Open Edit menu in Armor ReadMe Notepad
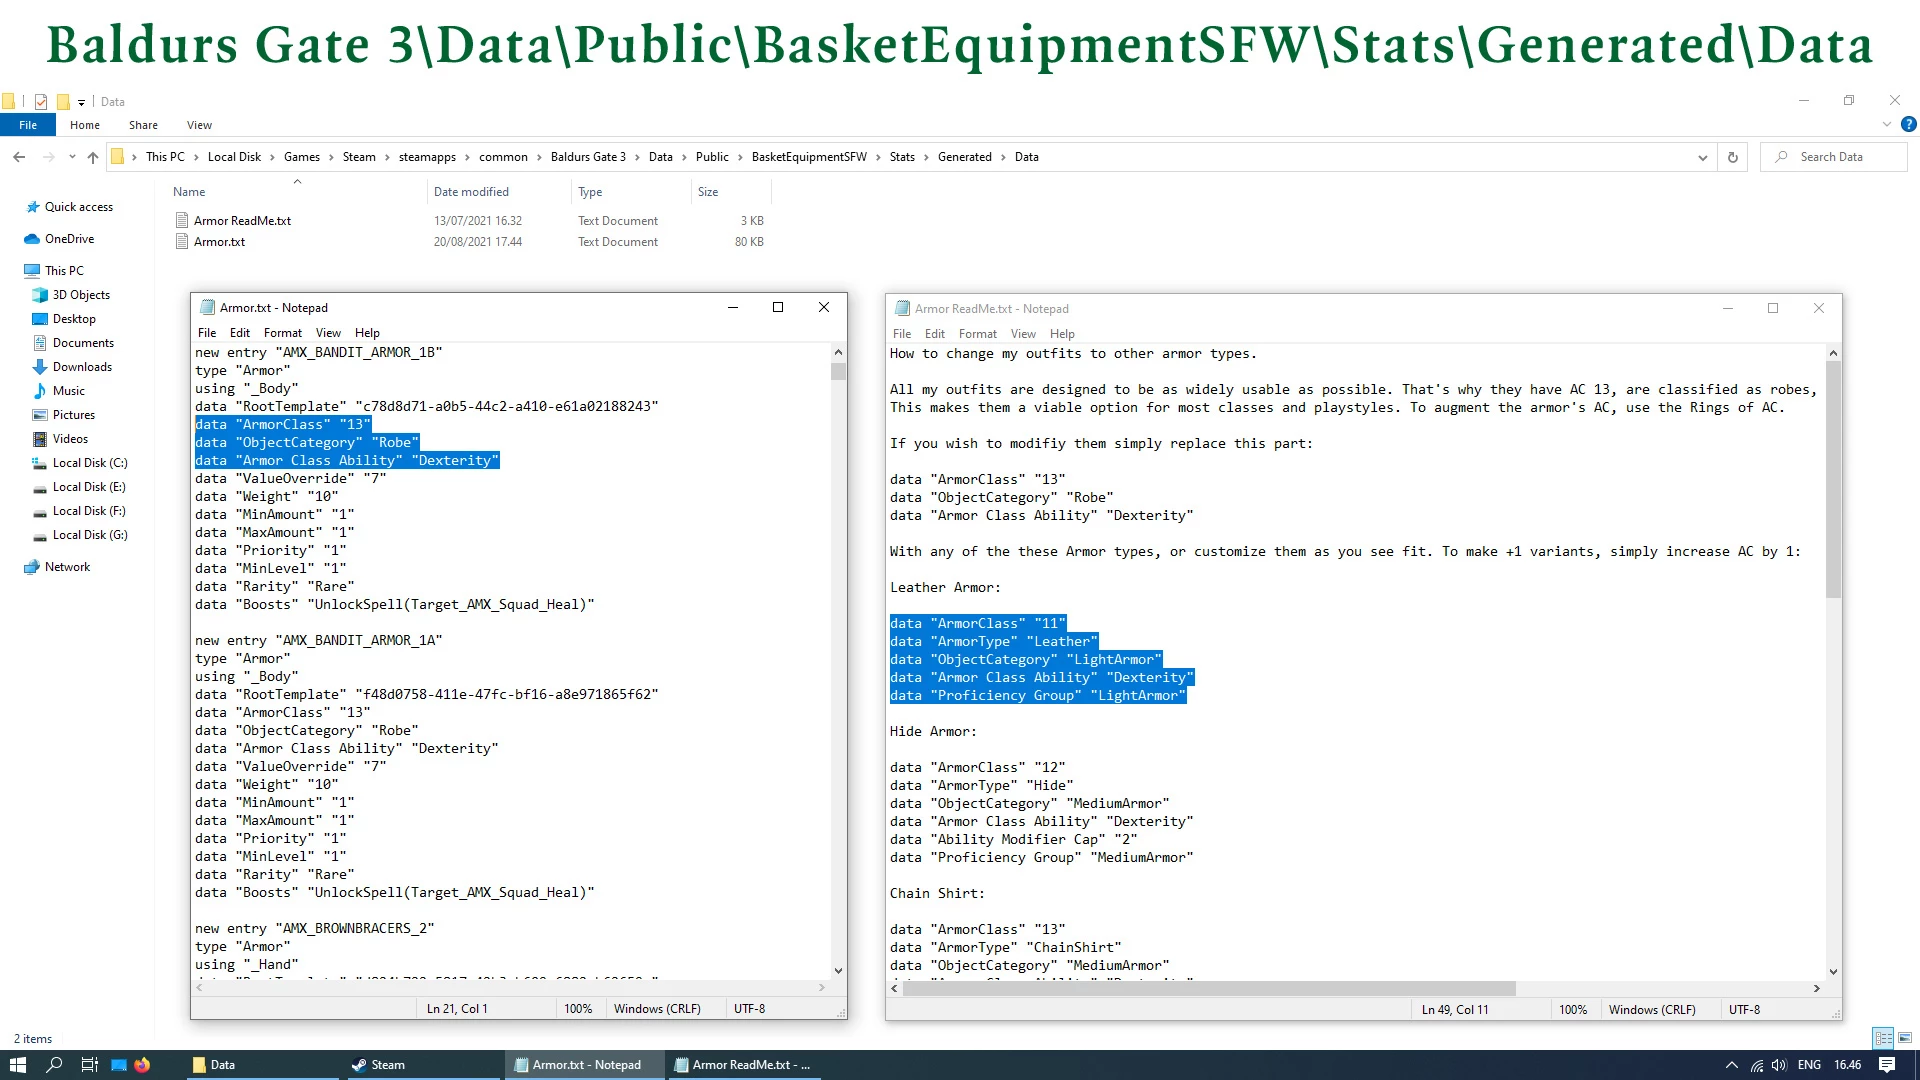 coord(935,334)
